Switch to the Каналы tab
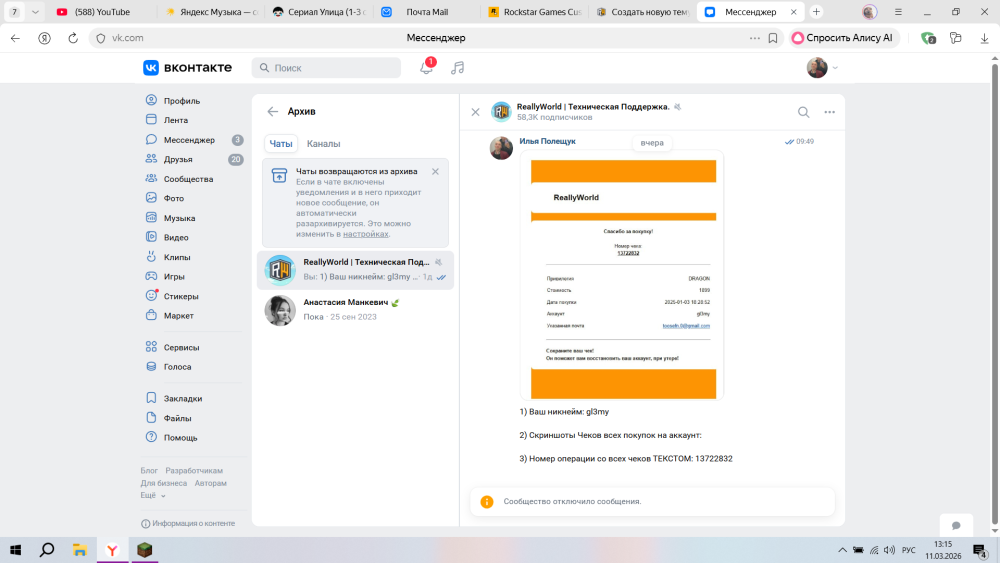The height and width of the screenshot is (563, 1000). (323, 143)
